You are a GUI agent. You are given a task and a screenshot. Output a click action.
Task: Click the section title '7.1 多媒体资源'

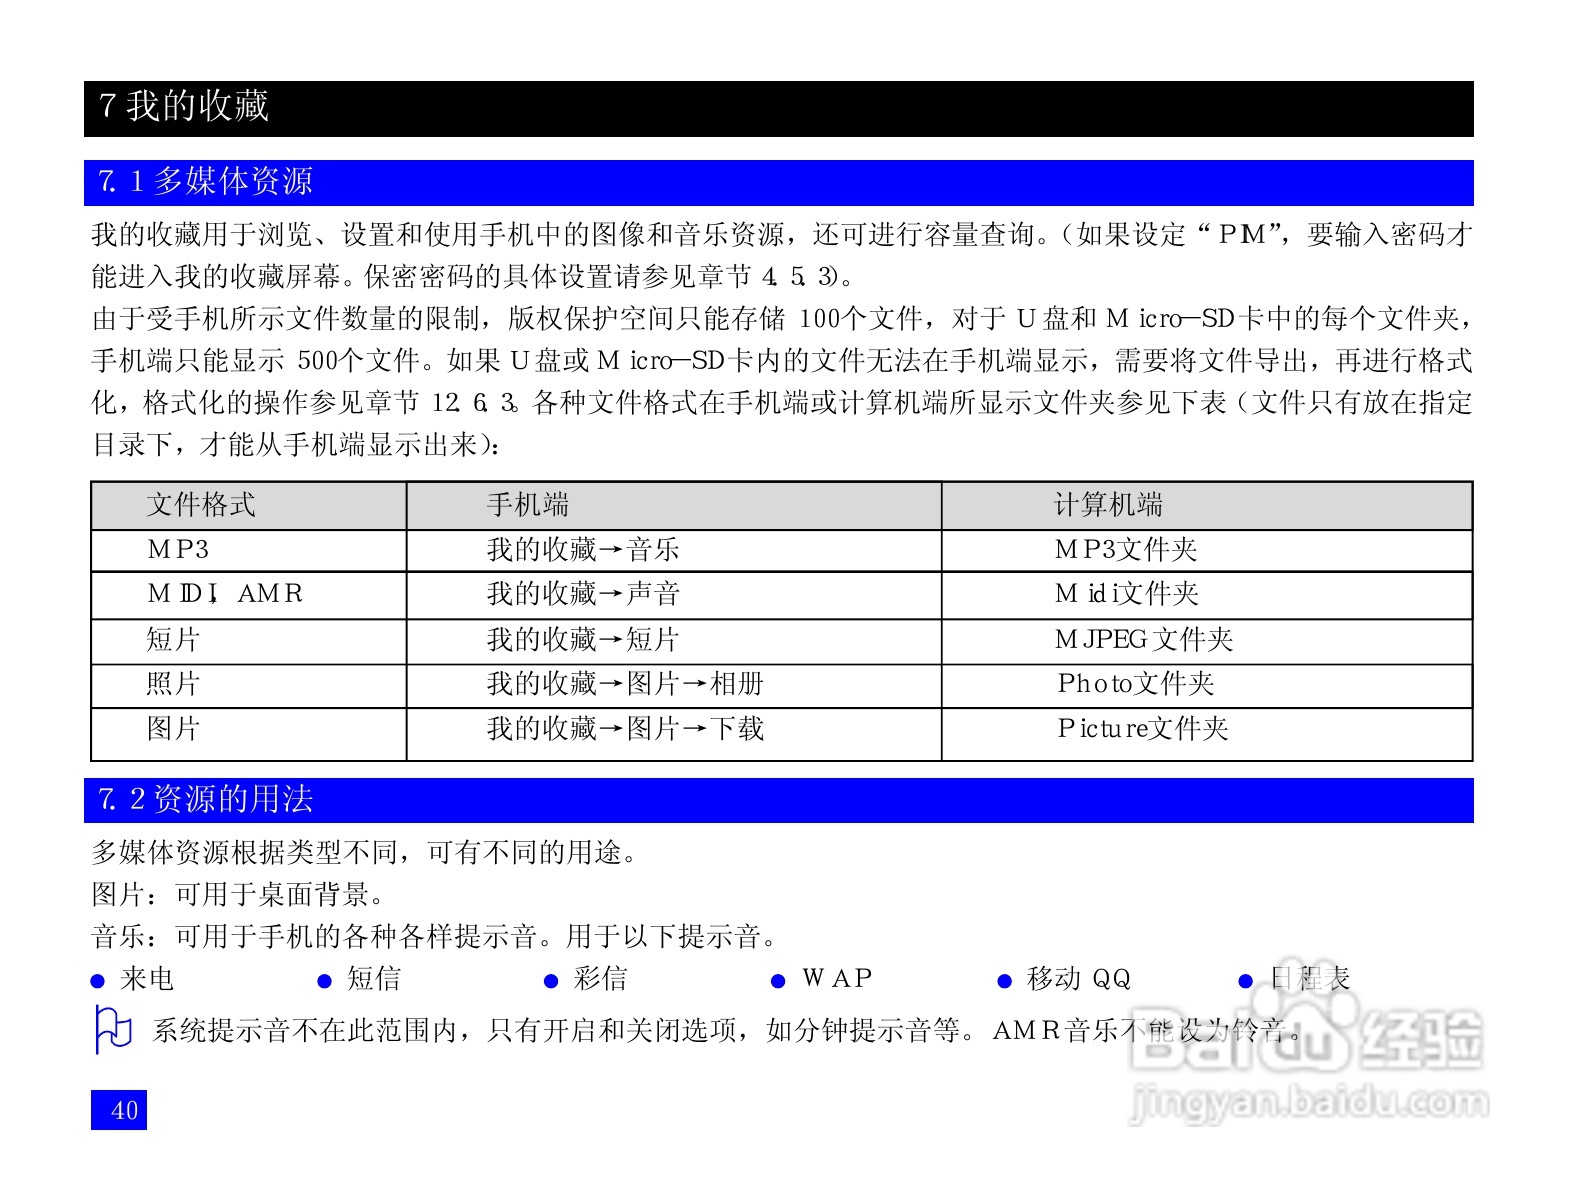[x=205, y=181]
